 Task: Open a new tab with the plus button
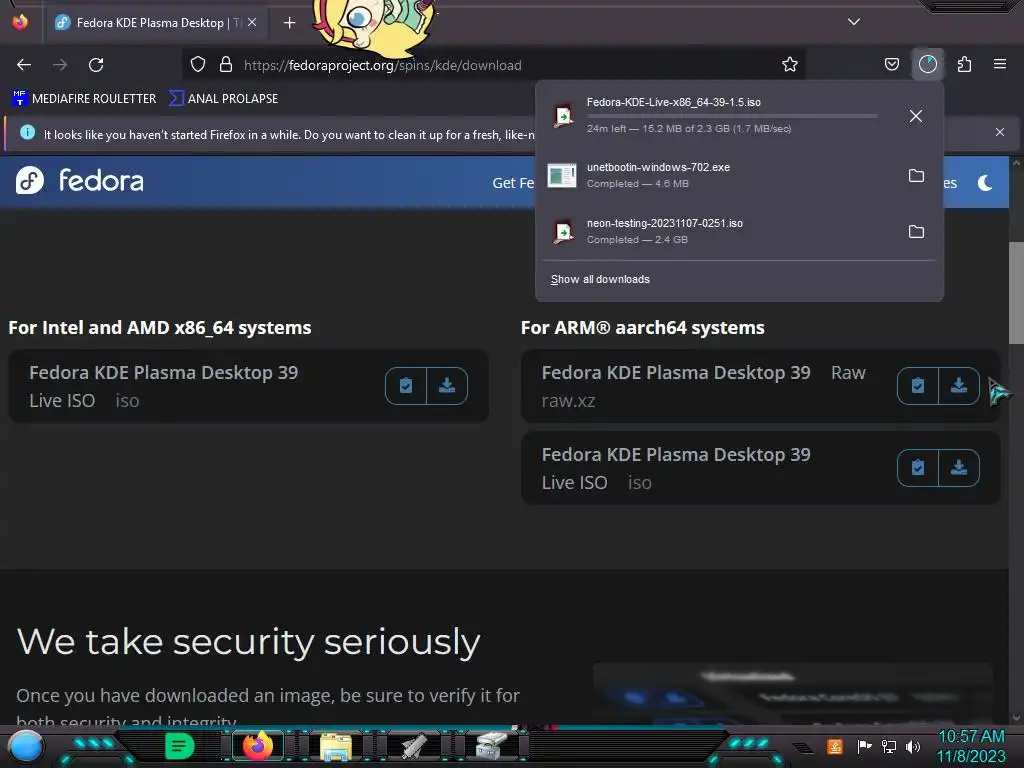(289, 23)
